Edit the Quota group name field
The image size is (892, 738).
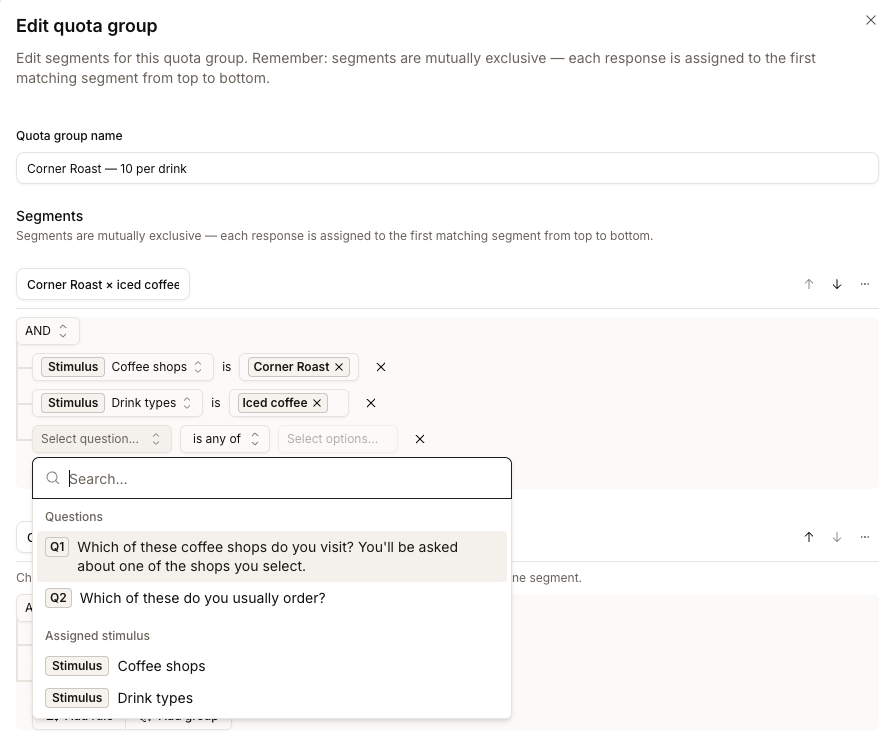(447, 168)
